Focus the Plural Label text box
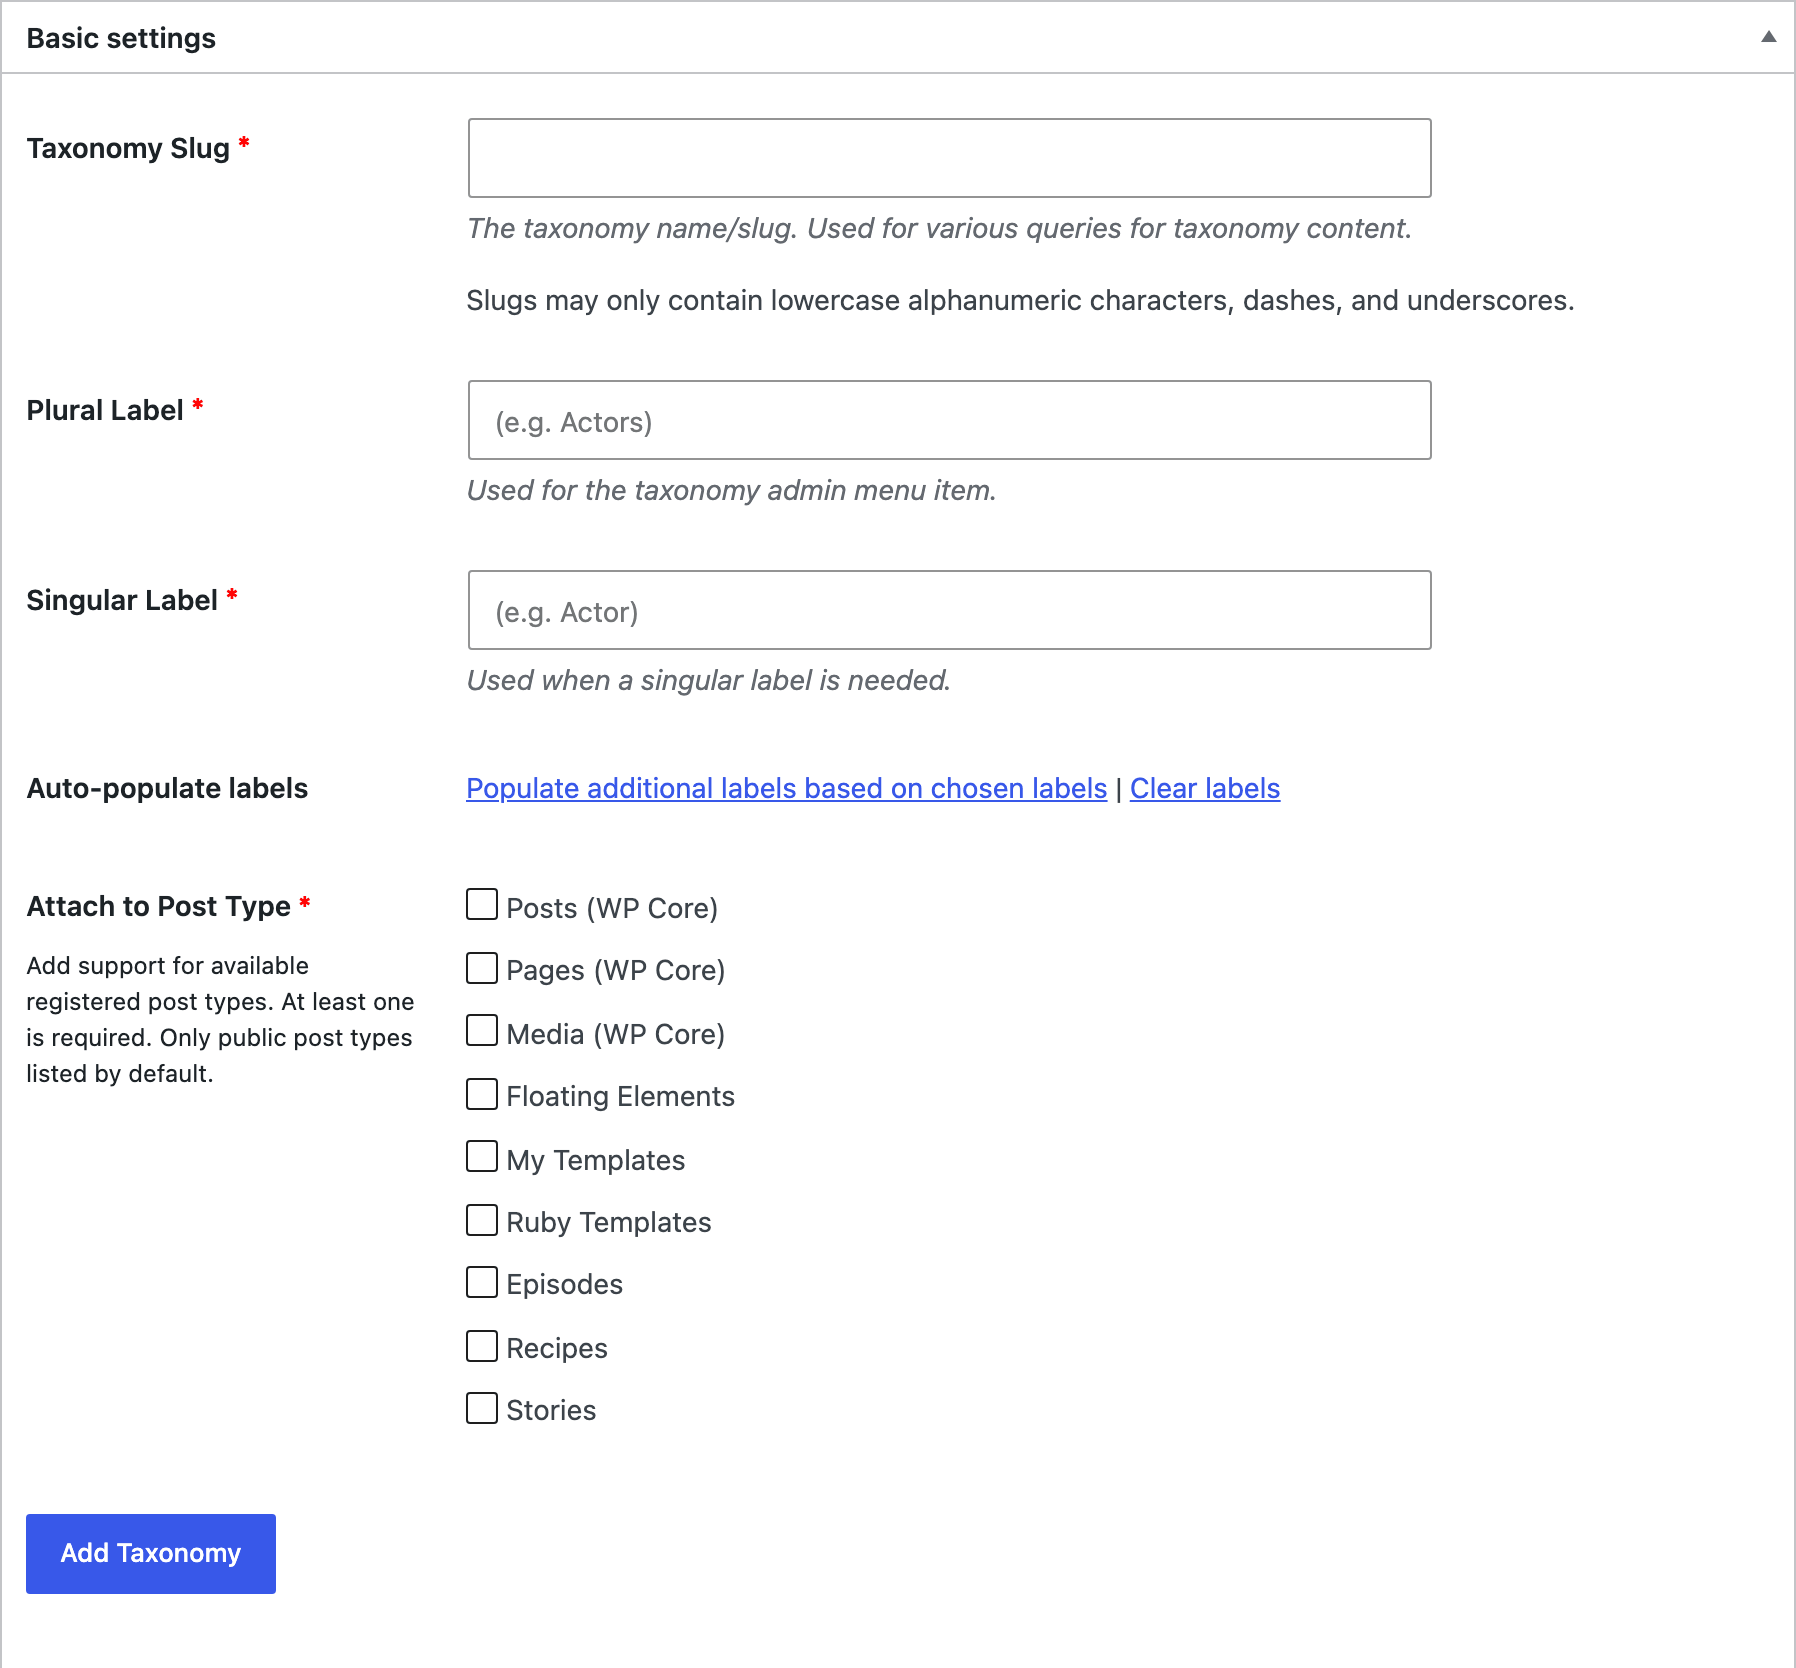Screen dimensions: 1796x1668 (x=949, y=420)
